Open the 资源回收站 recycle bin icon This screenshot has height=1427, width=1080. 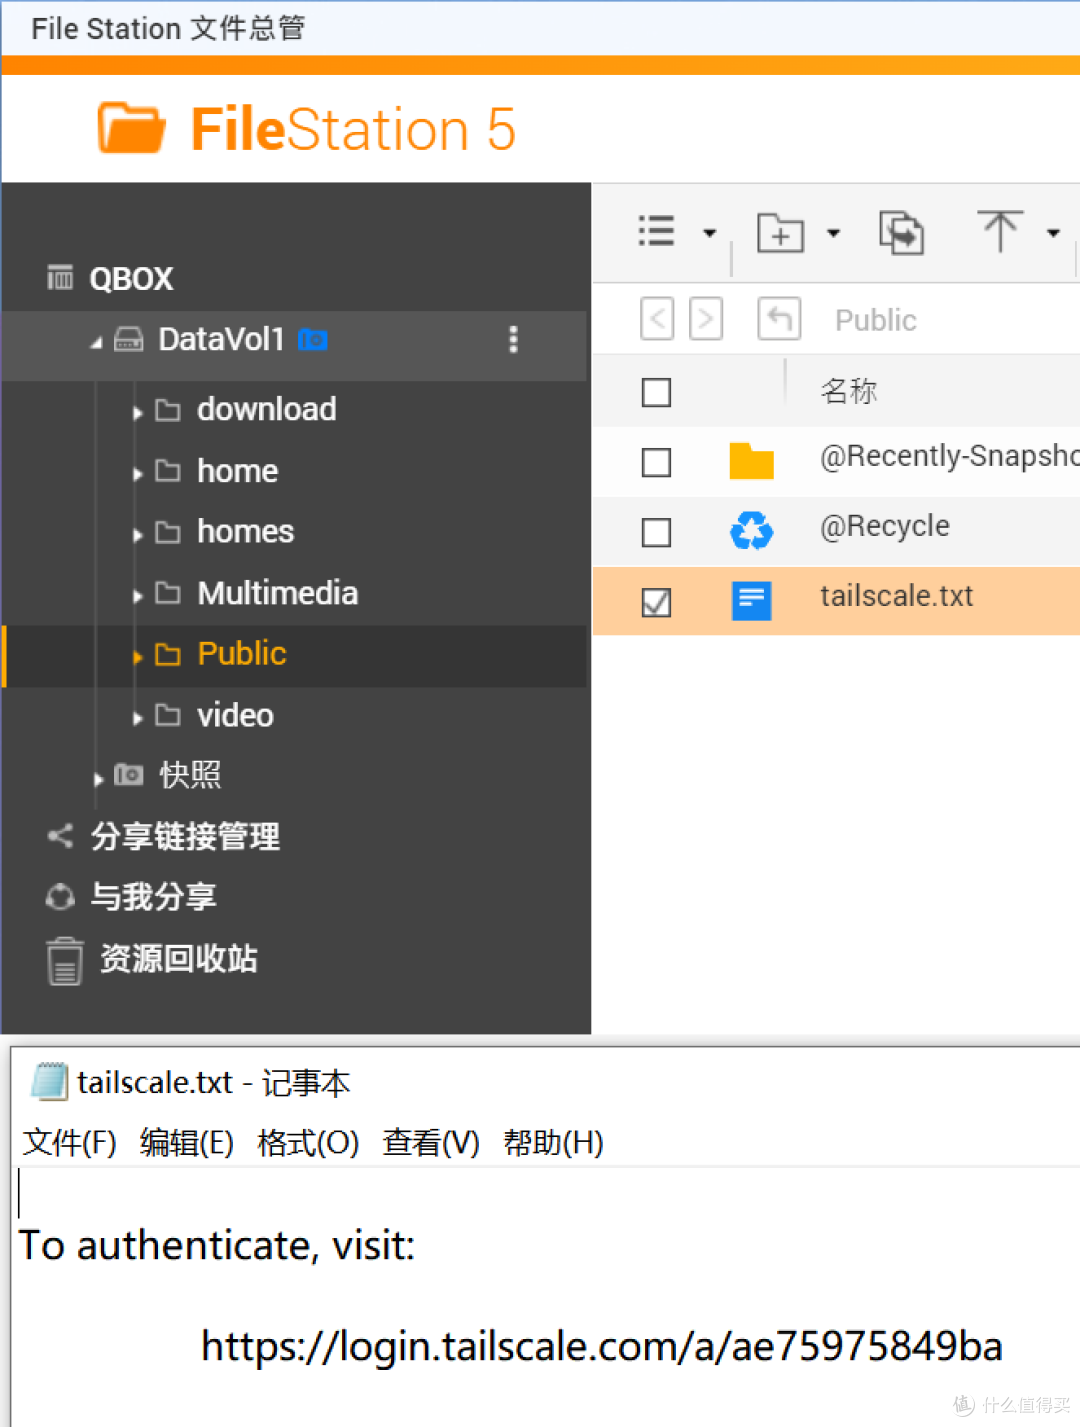click(64, 958)
